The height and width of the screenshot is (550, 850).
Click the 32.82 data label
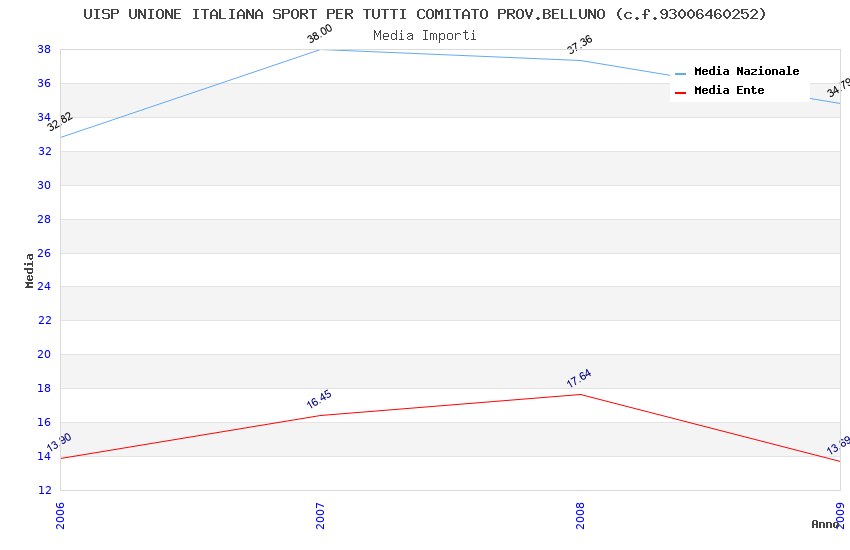(60, 122)
